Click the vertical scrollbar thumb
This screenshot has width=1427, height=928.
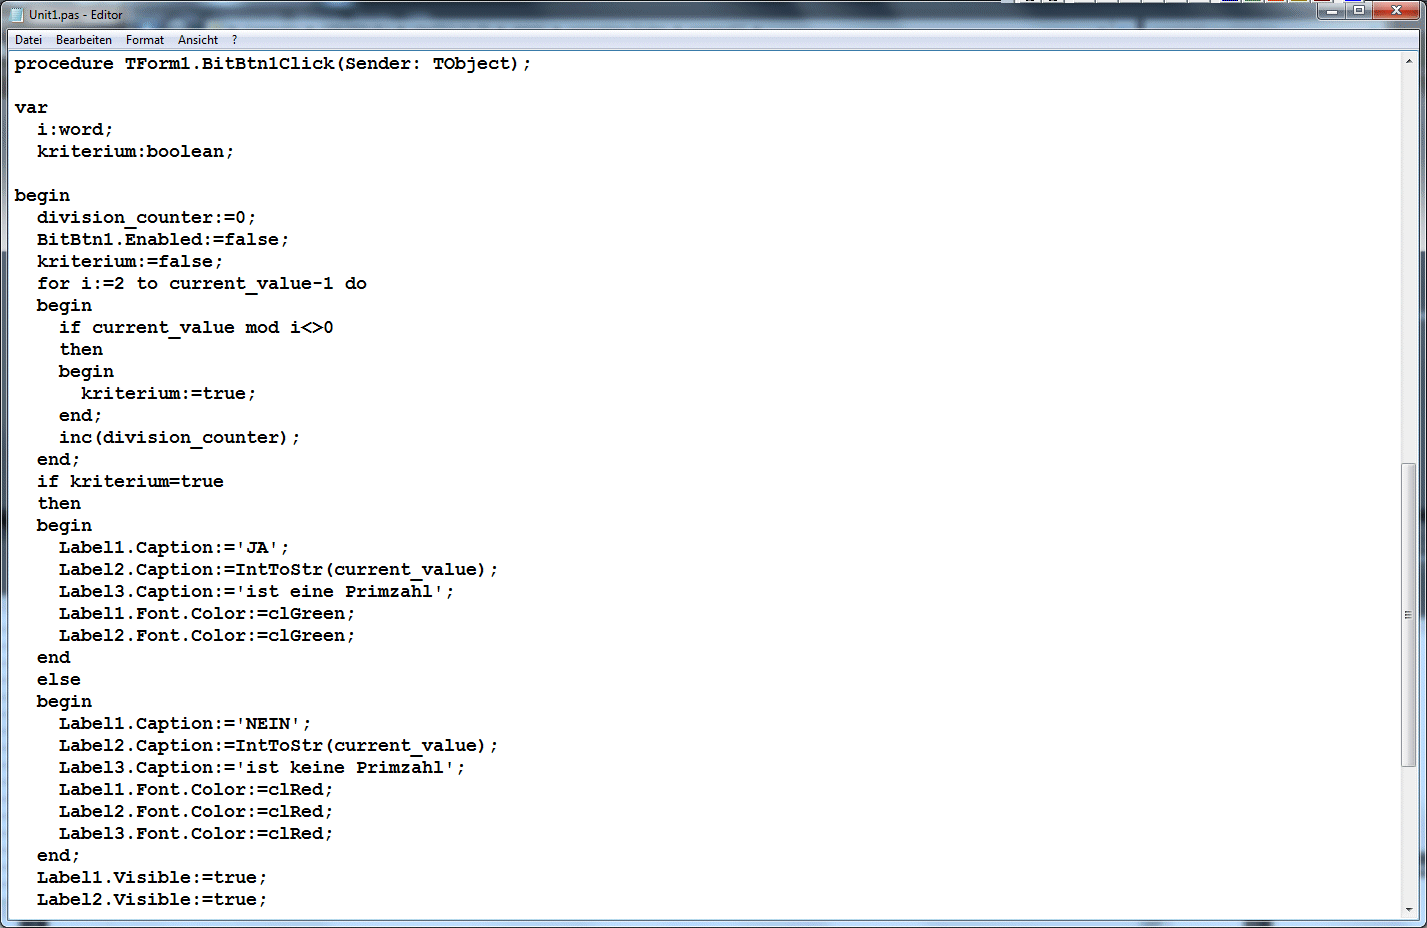[x=1408, y=615]
